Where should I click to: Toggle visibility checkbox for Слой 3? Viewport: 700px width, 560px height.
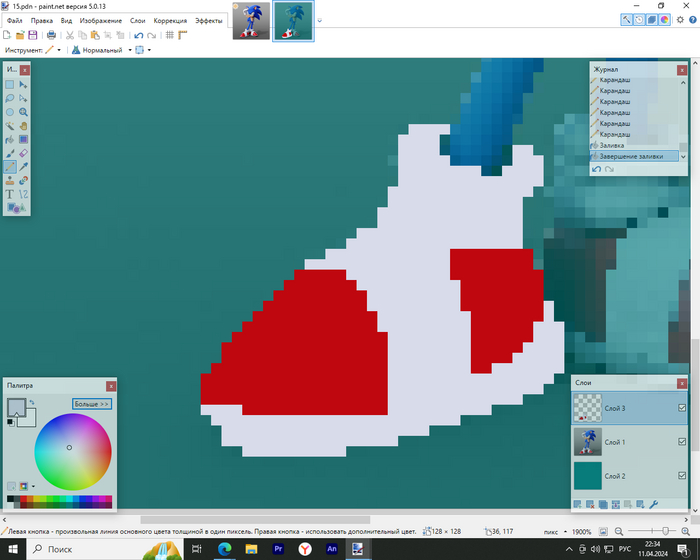point(682,408)
